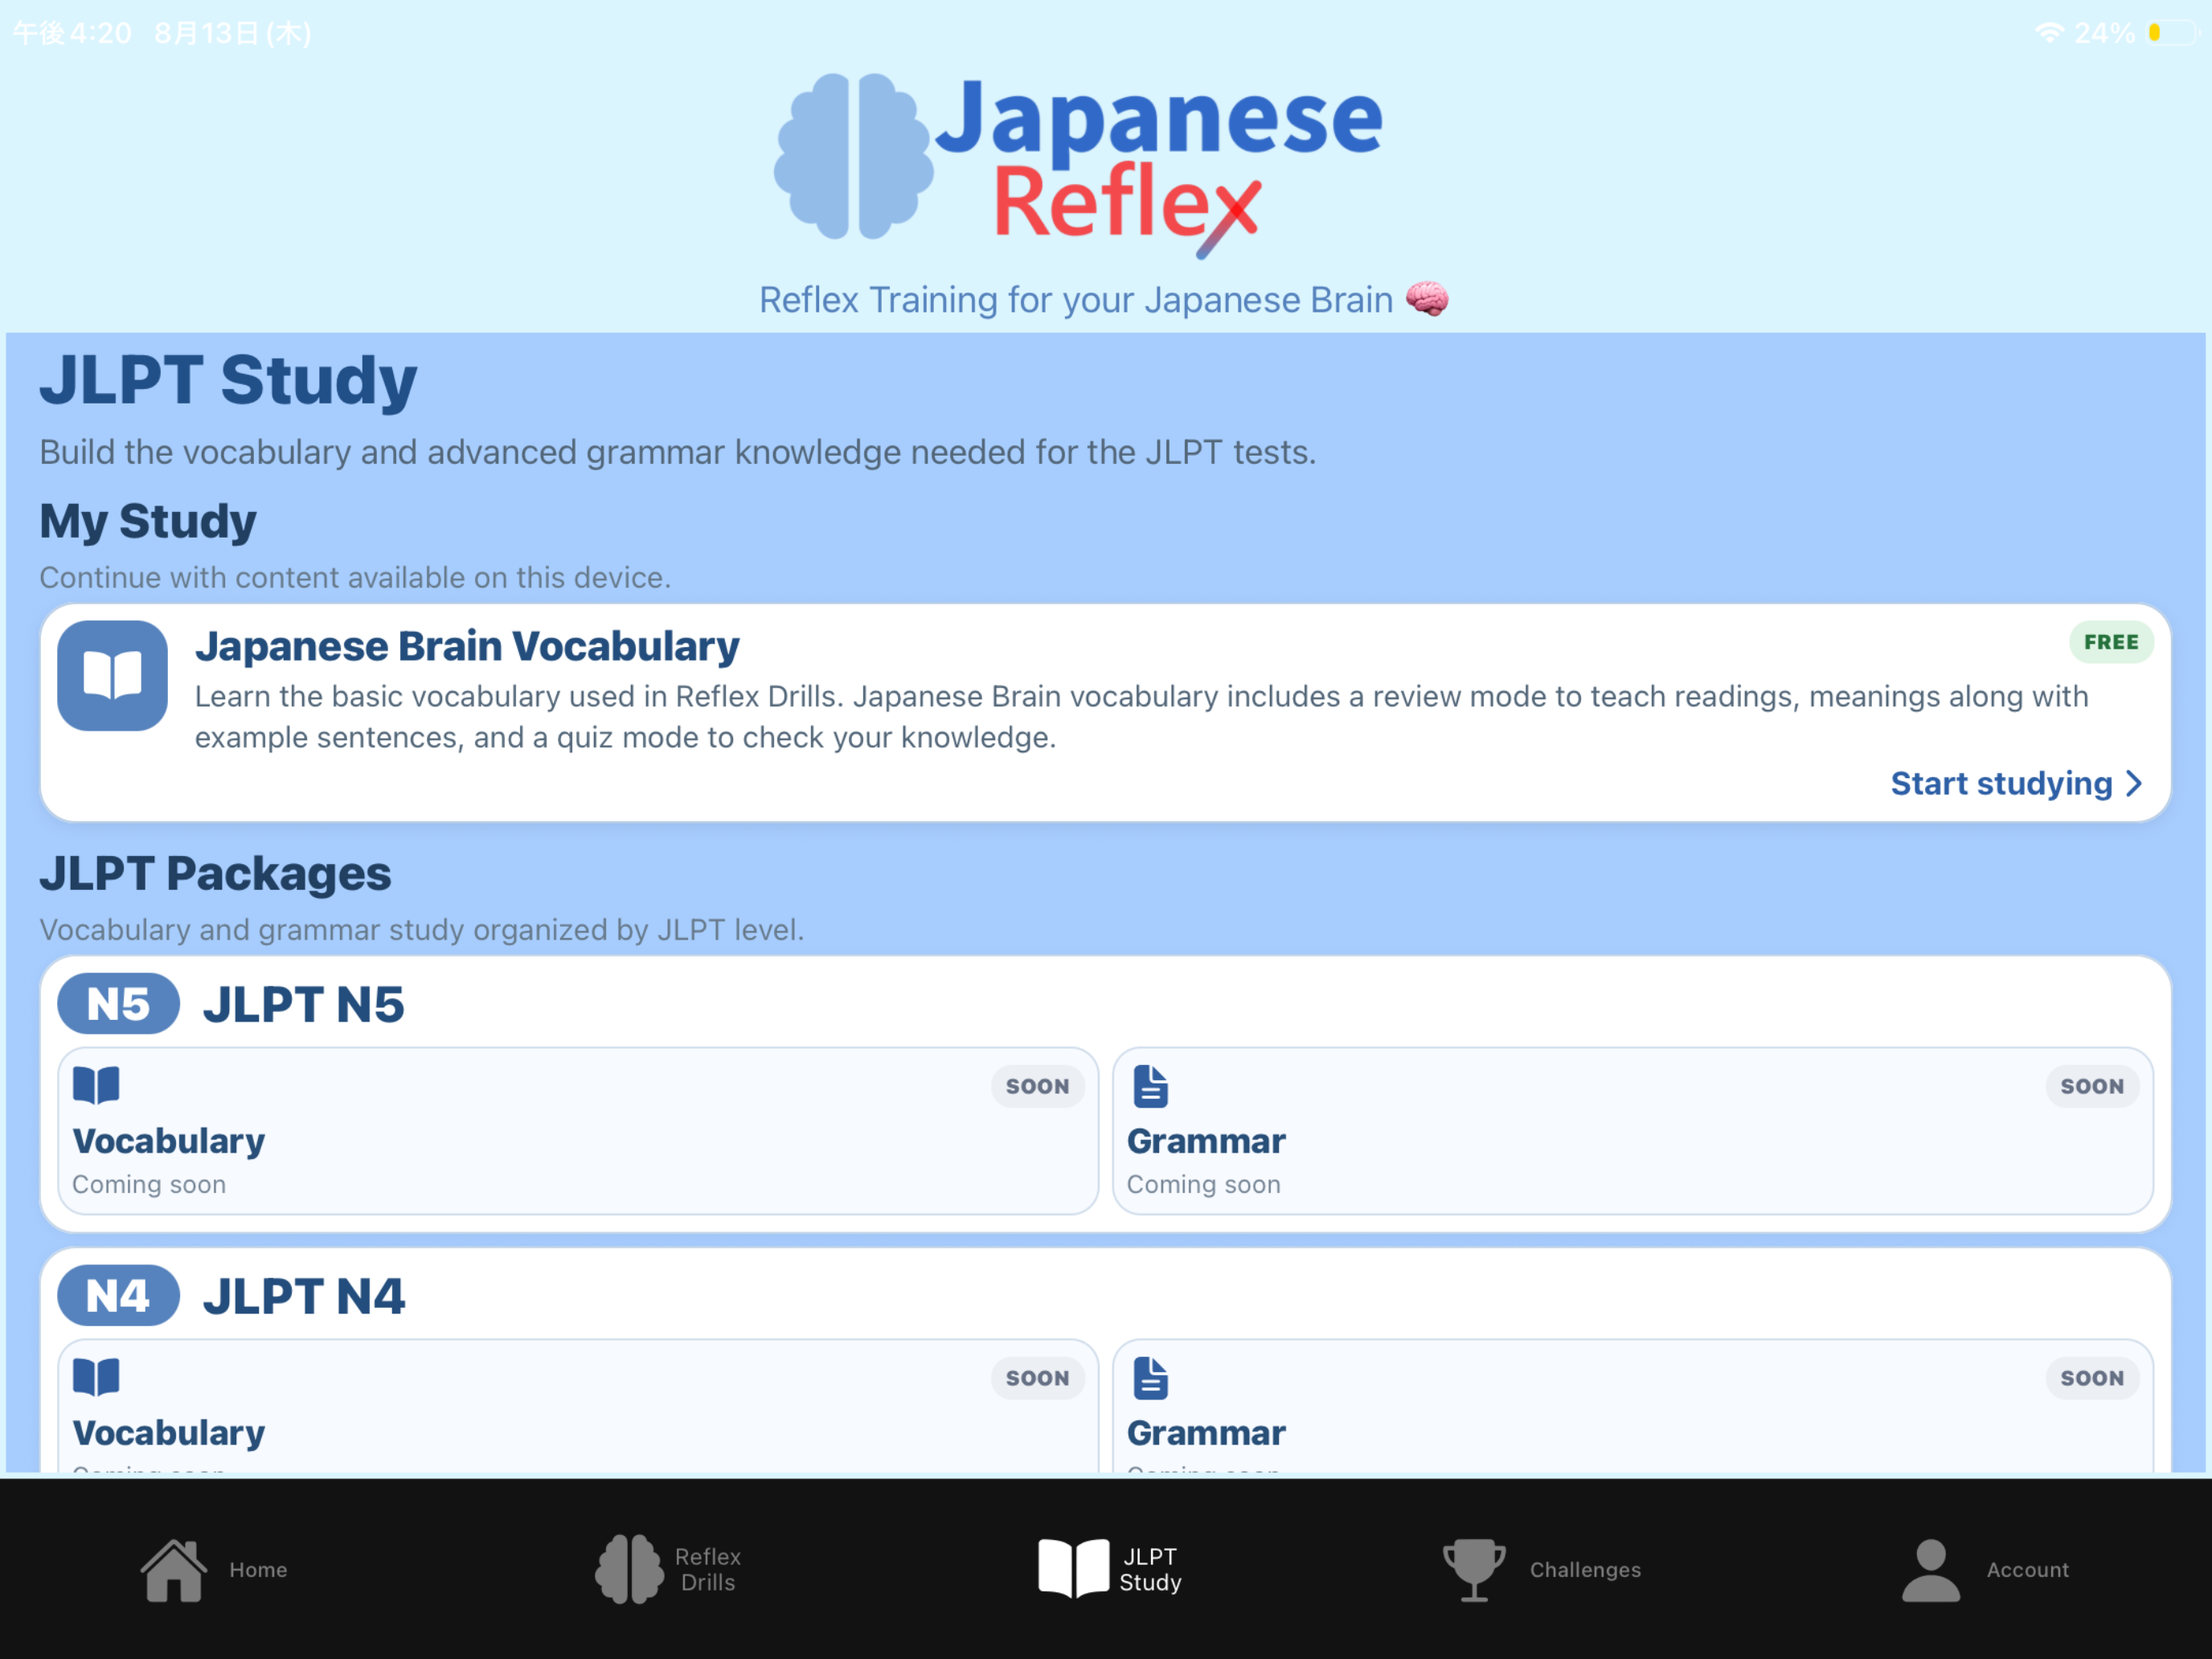The image size is (2212, 1659).
Task: Open Japanese Brain Vocabulary title
Action: point(467,646)
